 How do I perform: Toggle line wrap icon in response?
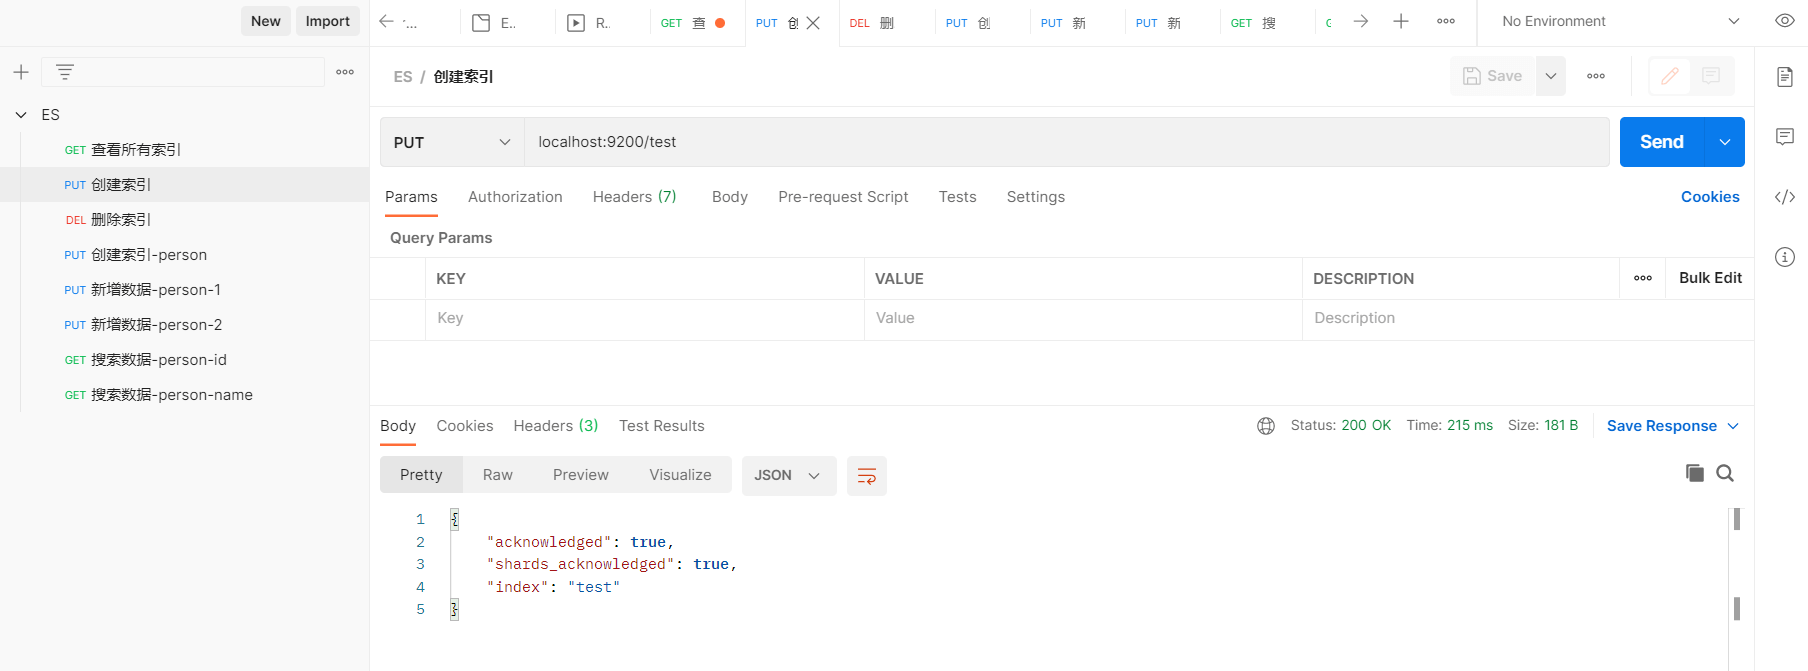pyautogui.click(x=867, y=476)
